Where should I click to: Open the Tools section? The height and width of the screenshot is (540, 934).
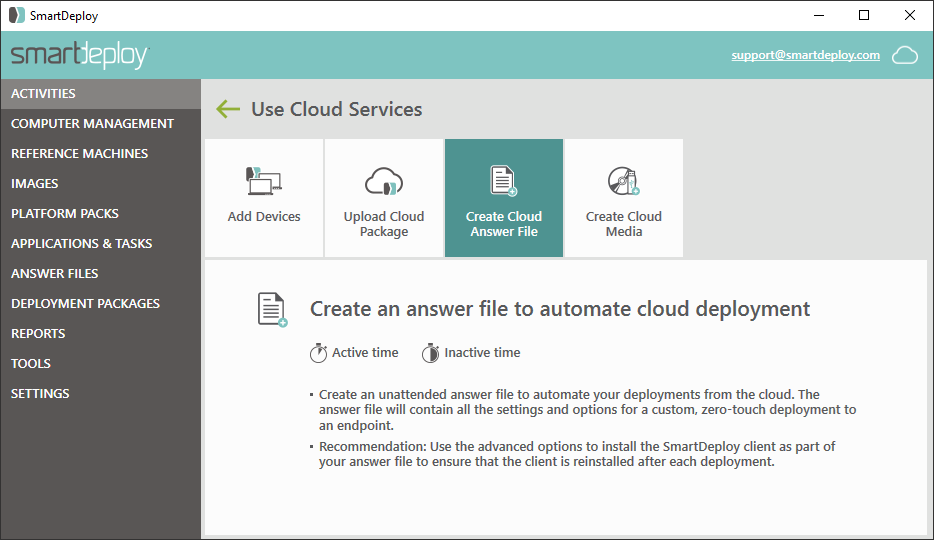101,363
